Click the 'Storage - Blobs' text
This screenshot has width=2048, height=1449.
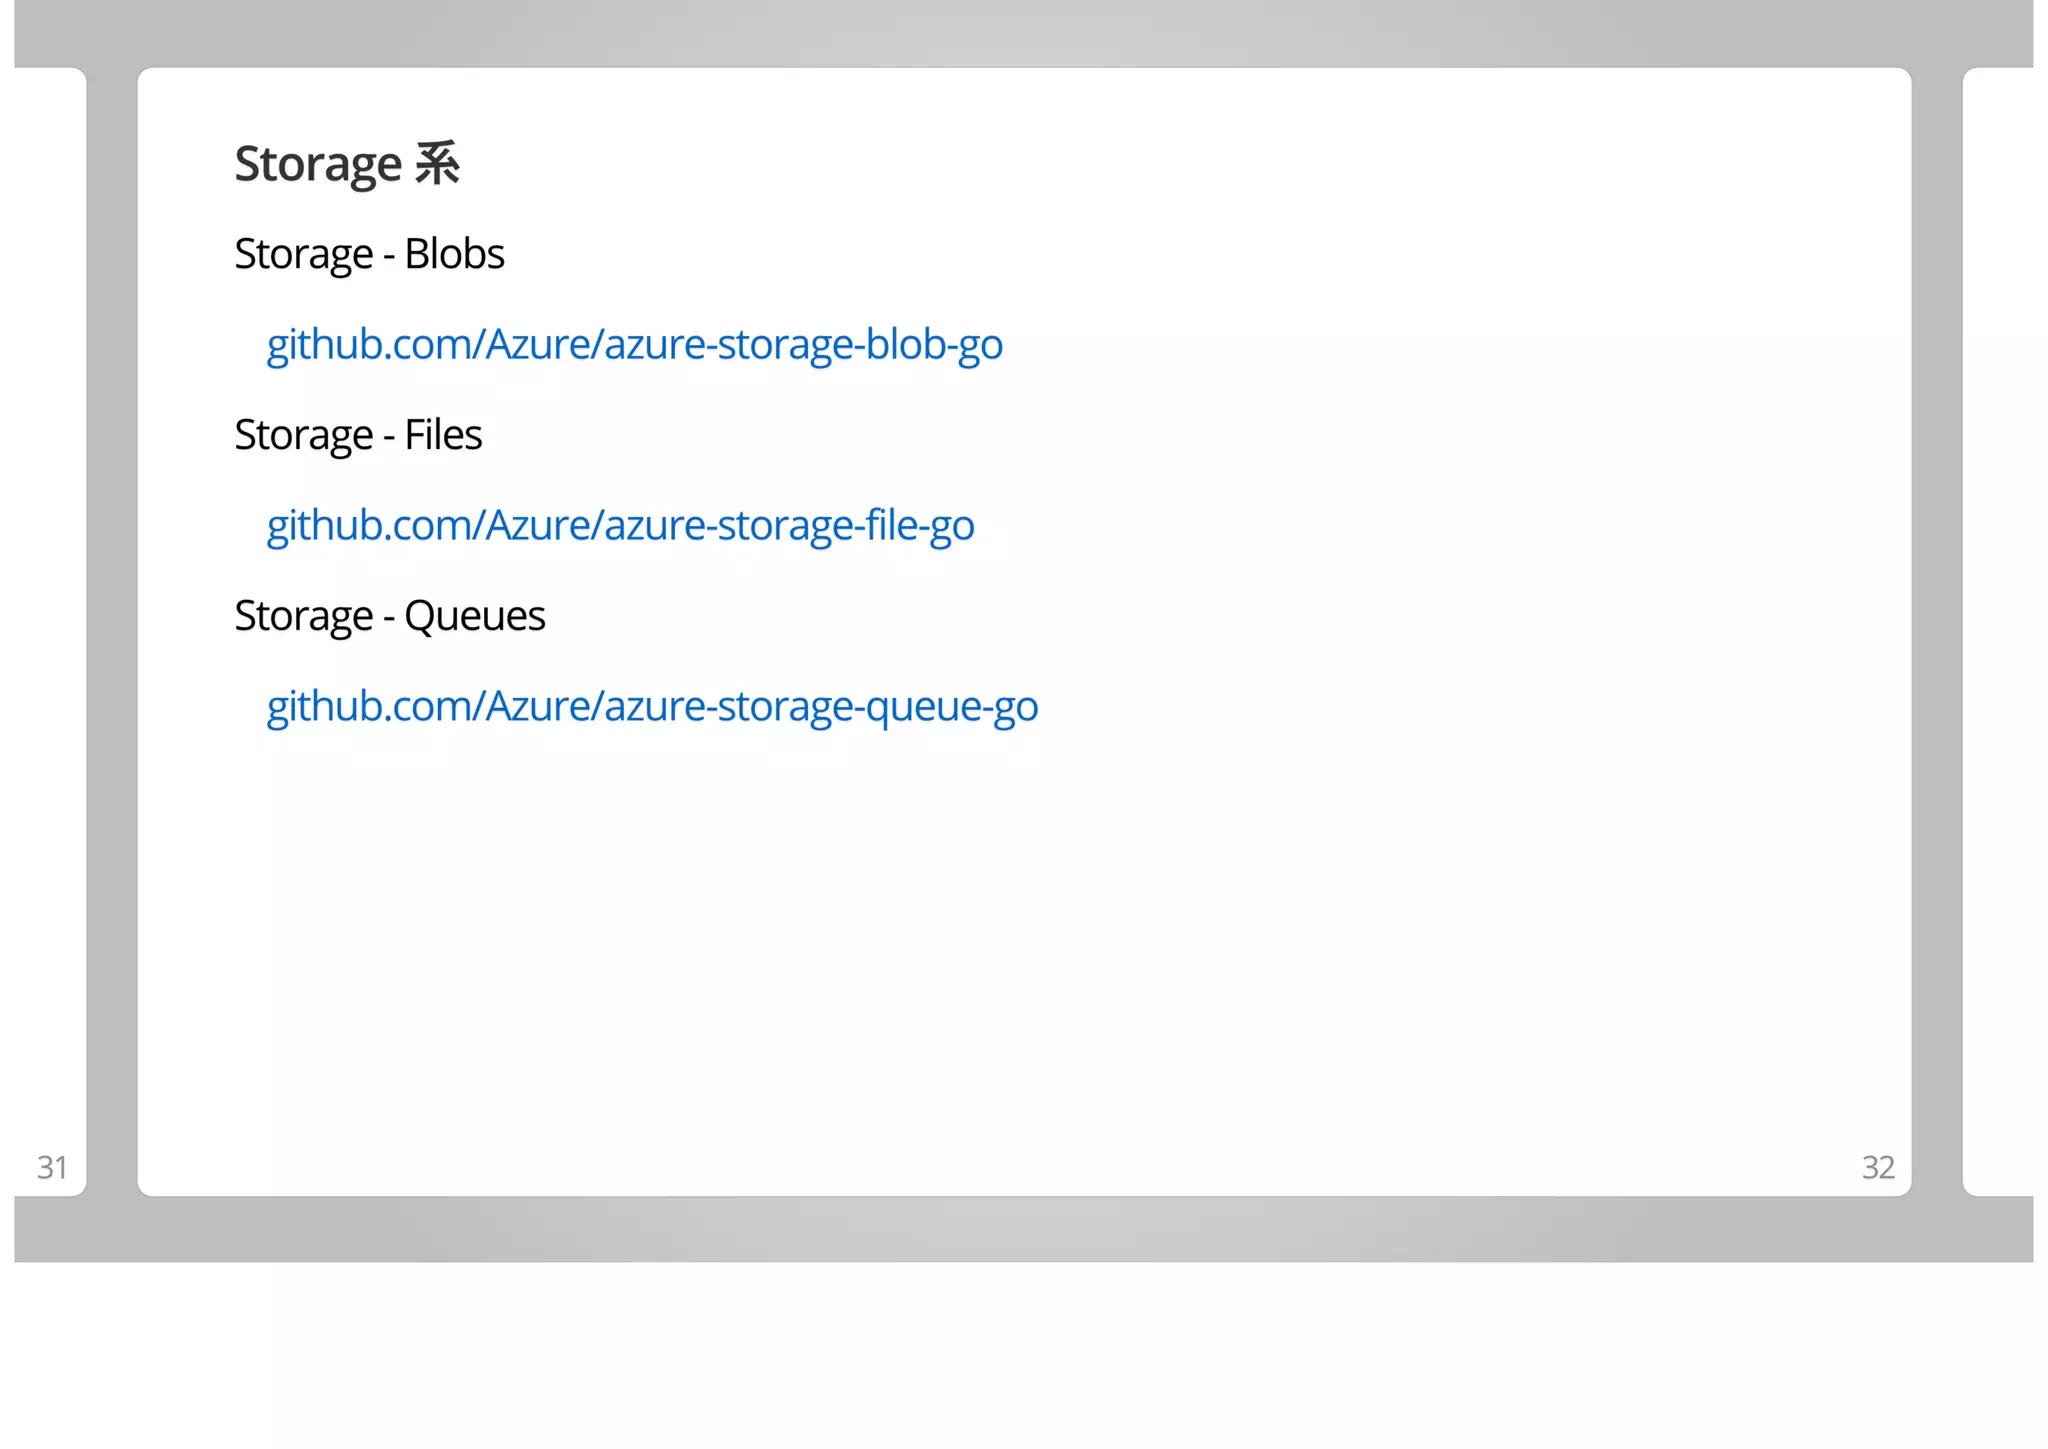coord(369,254)
